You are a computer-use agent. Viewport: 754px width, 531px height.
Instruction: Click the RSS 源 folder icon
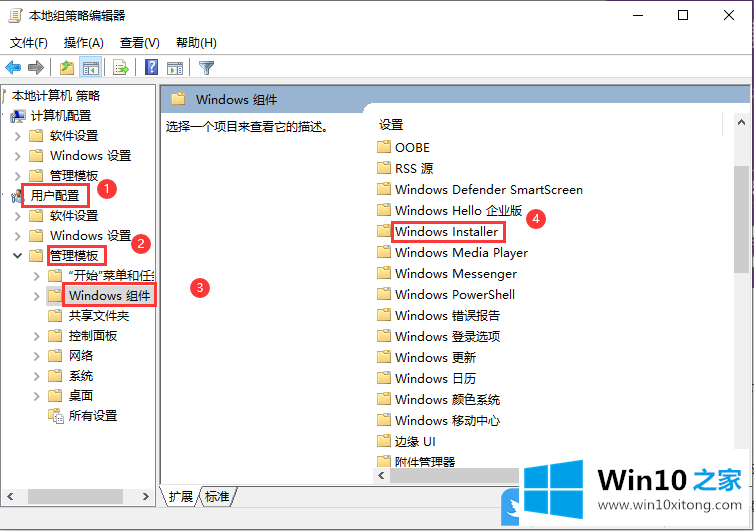(x=384, y=168)
